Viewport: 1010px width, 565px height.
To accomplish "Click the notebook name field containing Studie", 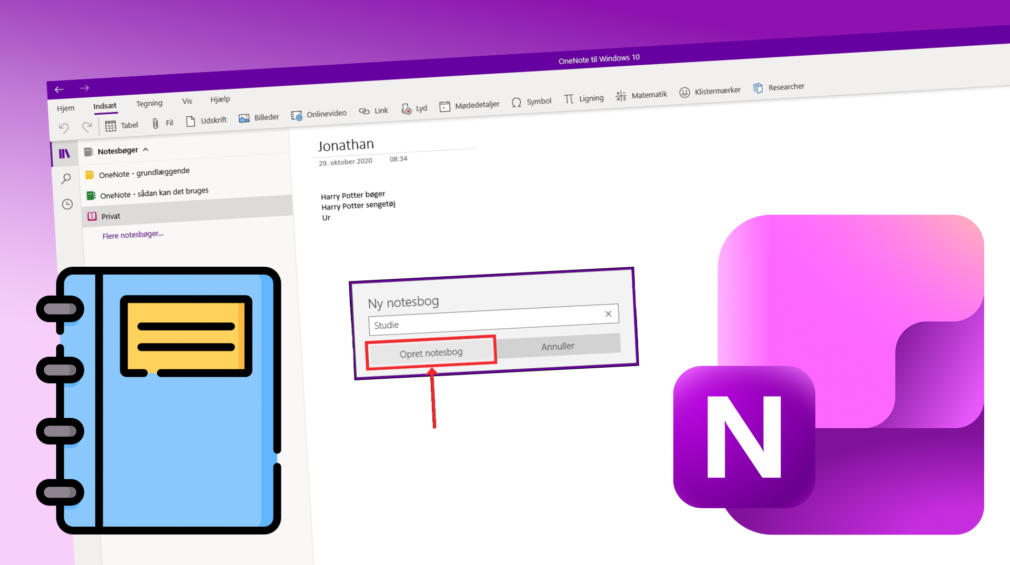I will click(483, 319).
